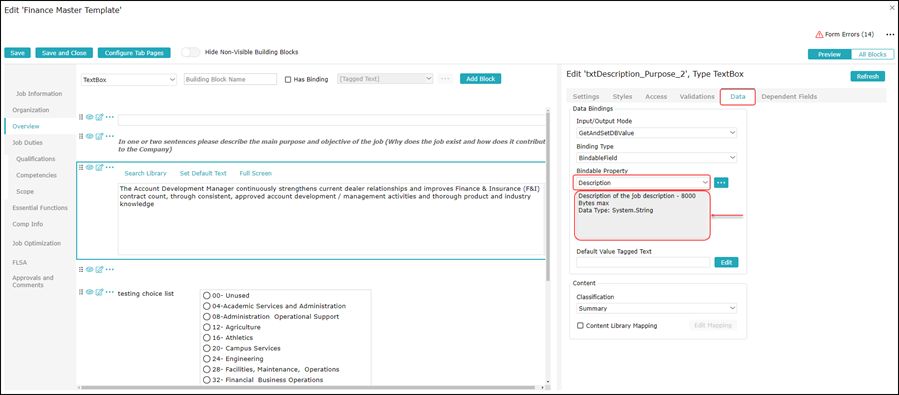Click the Save button

[x=17, y=53]
